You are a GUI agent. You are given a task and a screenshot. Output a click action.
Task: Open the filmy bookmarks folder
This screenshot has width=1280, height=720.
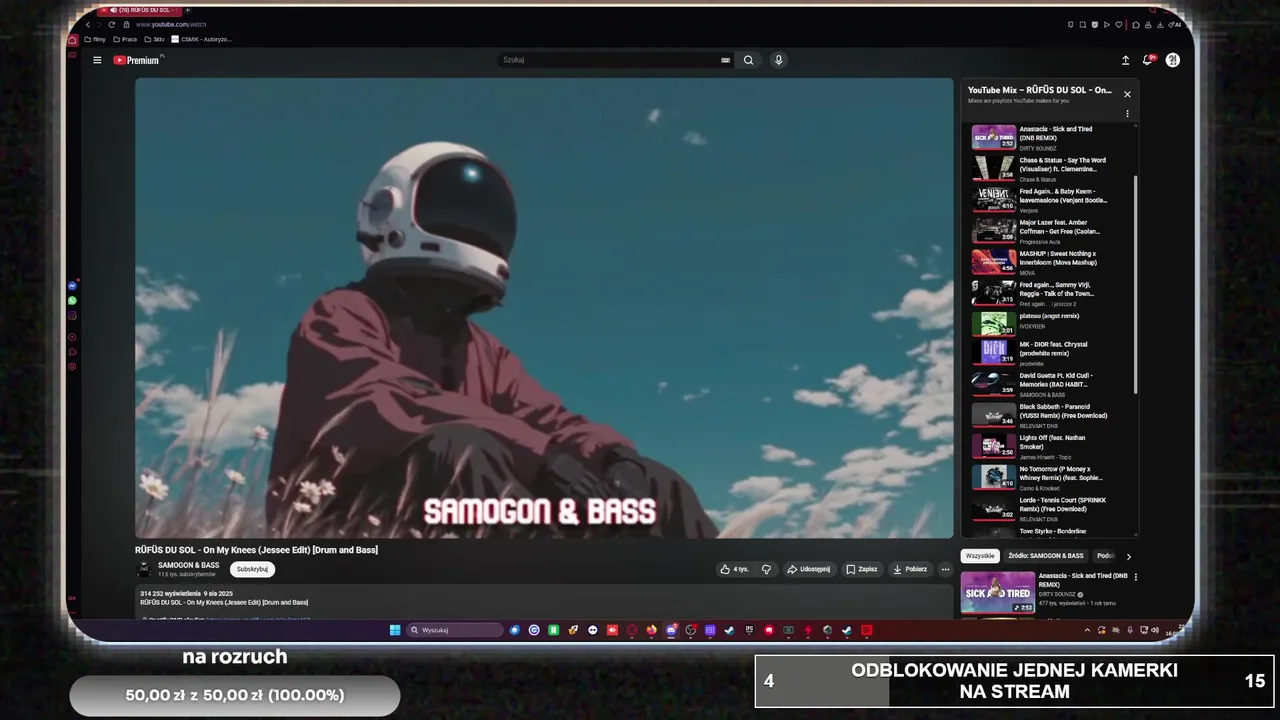[x=95, y=39]
